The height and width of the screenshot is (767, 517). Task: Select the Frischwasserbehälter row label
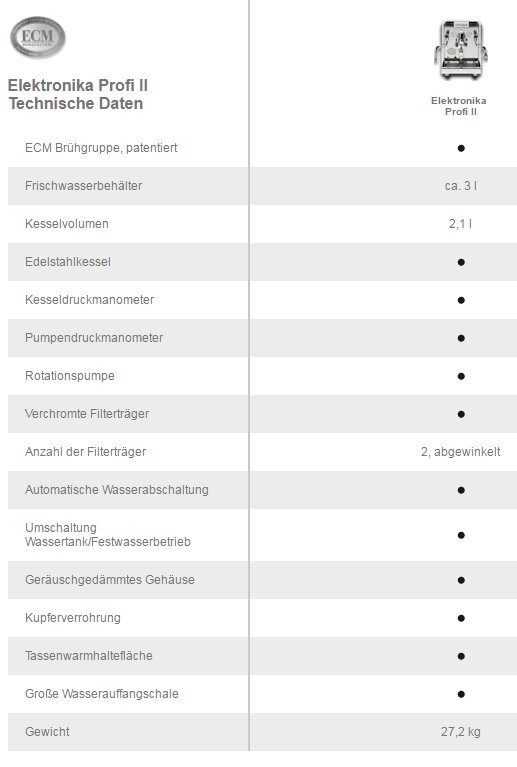pyautogui.click(x=84, y=186)
